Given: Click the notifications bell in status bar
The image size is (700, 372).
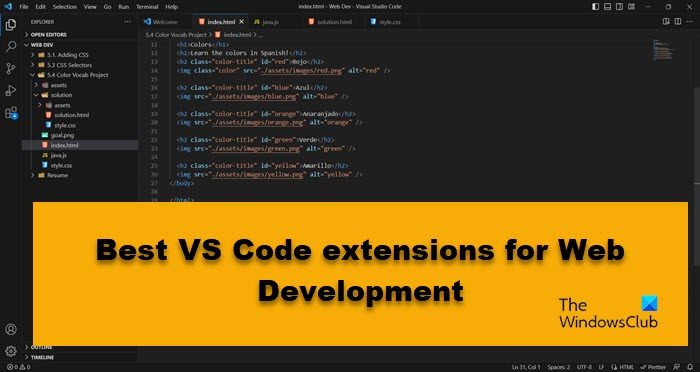Looking at the screenshot, I should [690, 367].
